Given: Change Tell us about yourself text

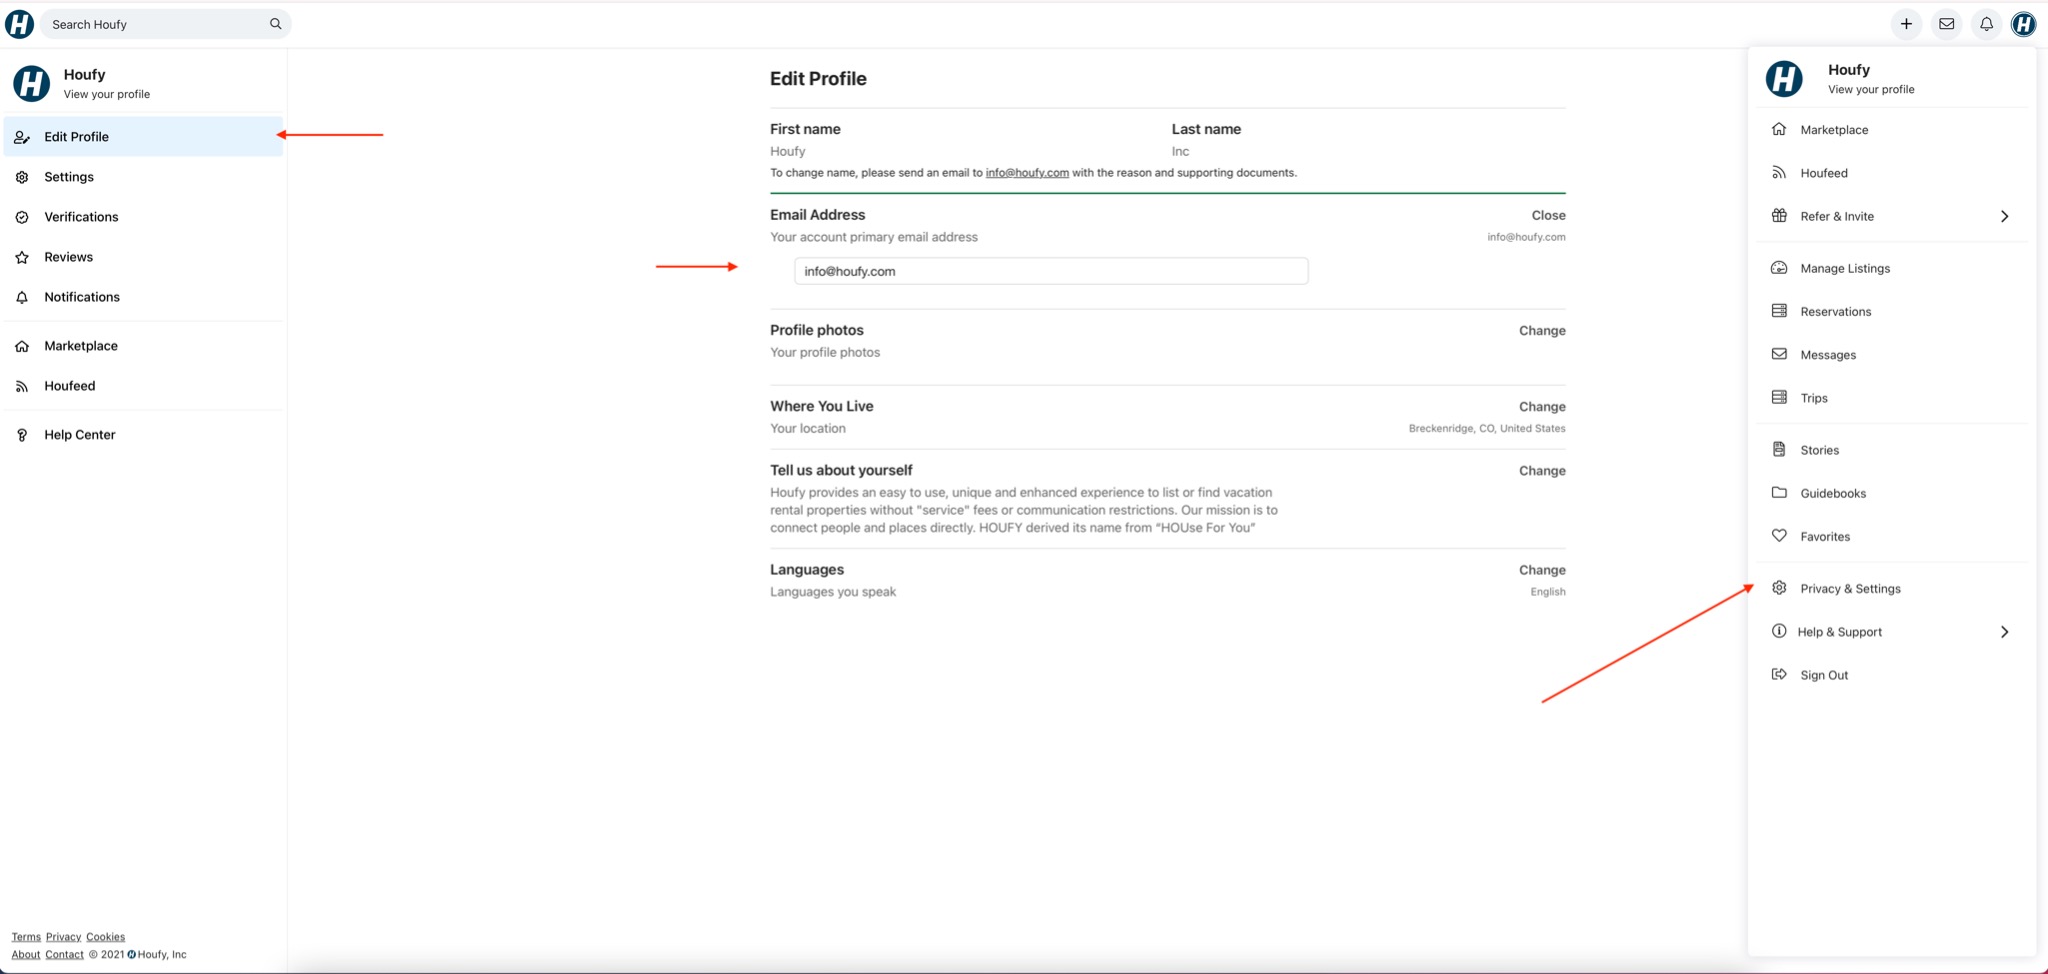Looking at the screenshot, I should pyautogui.click(x=1542, y=470).
